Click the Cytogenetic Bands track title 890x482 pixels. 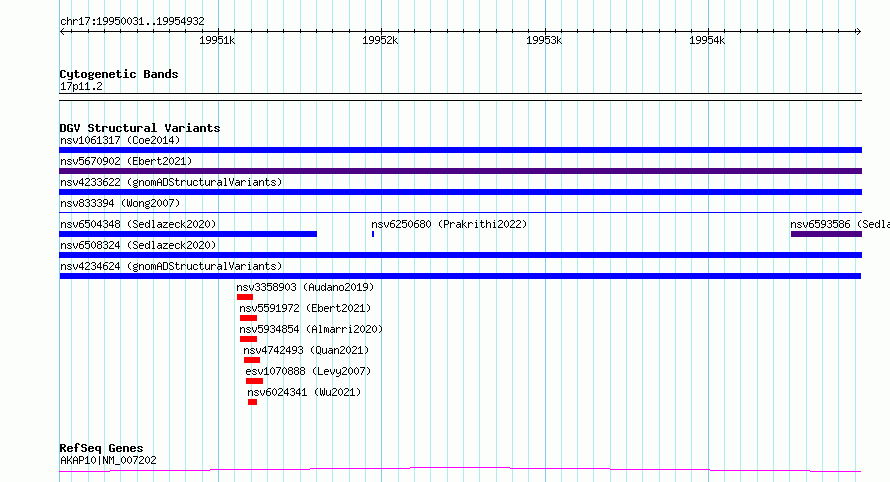coord(119,74)
